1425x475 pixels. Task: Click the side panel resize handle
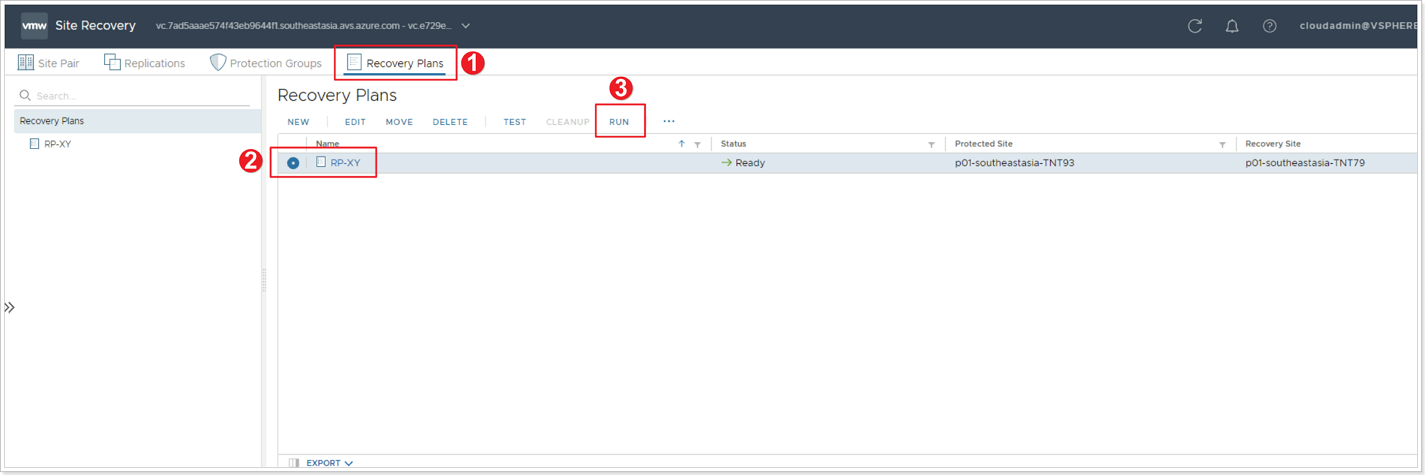point(264,280)
